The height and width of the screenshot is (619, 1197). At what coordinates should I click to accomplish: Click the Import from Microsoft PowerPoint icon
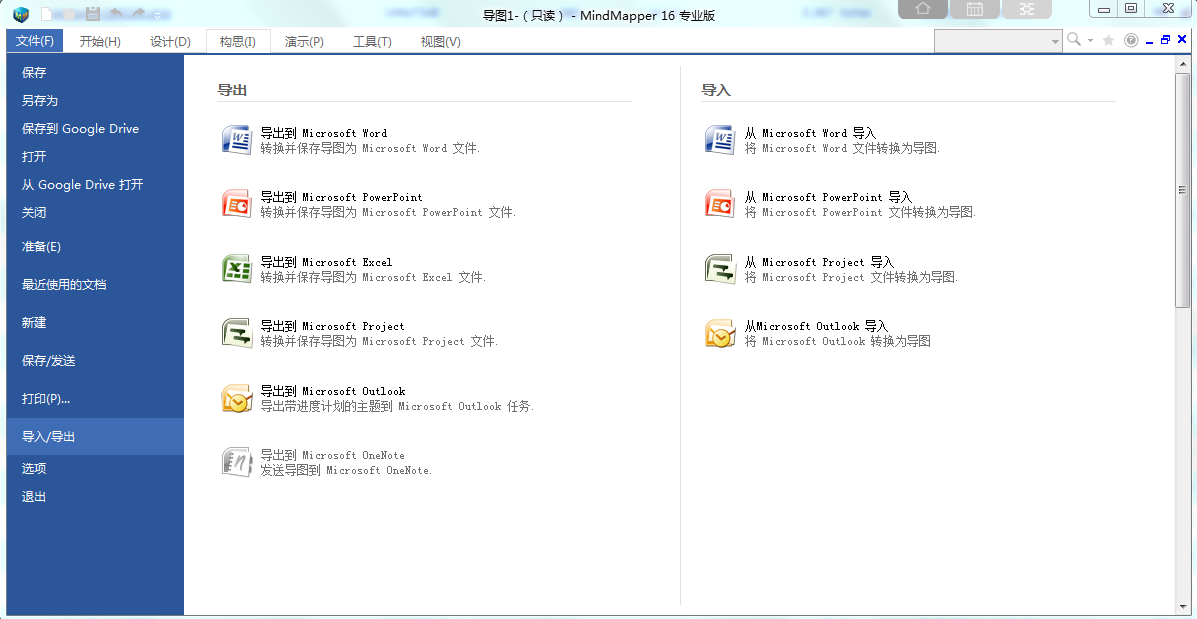[719, 205]
